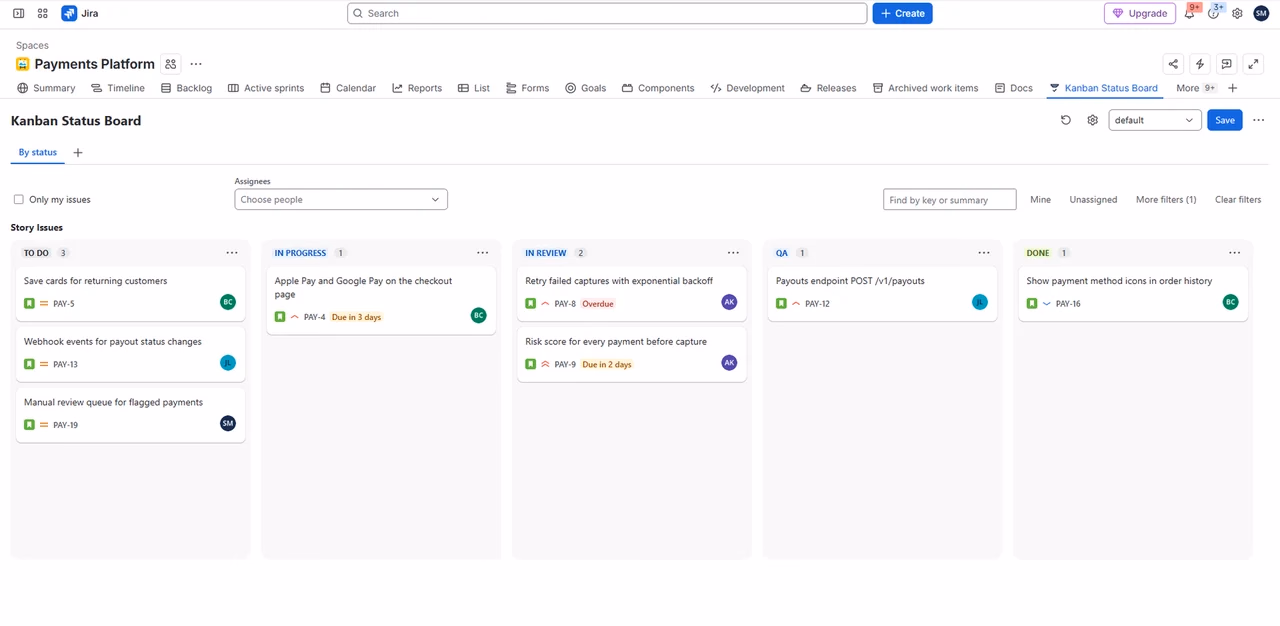Click the board refresh icon

[1066, 120]
